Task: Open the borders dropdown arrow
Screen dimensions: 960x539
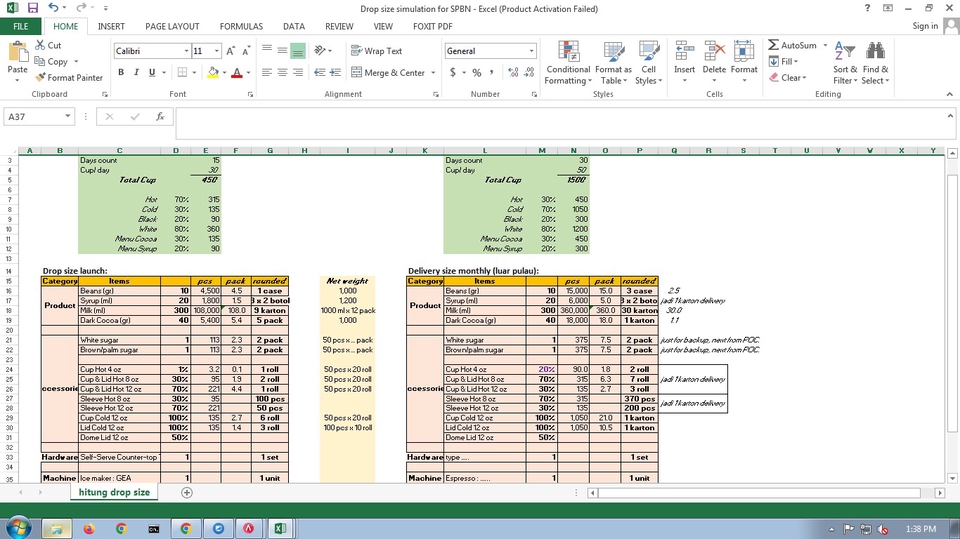Action: click(x=194, y=72)
